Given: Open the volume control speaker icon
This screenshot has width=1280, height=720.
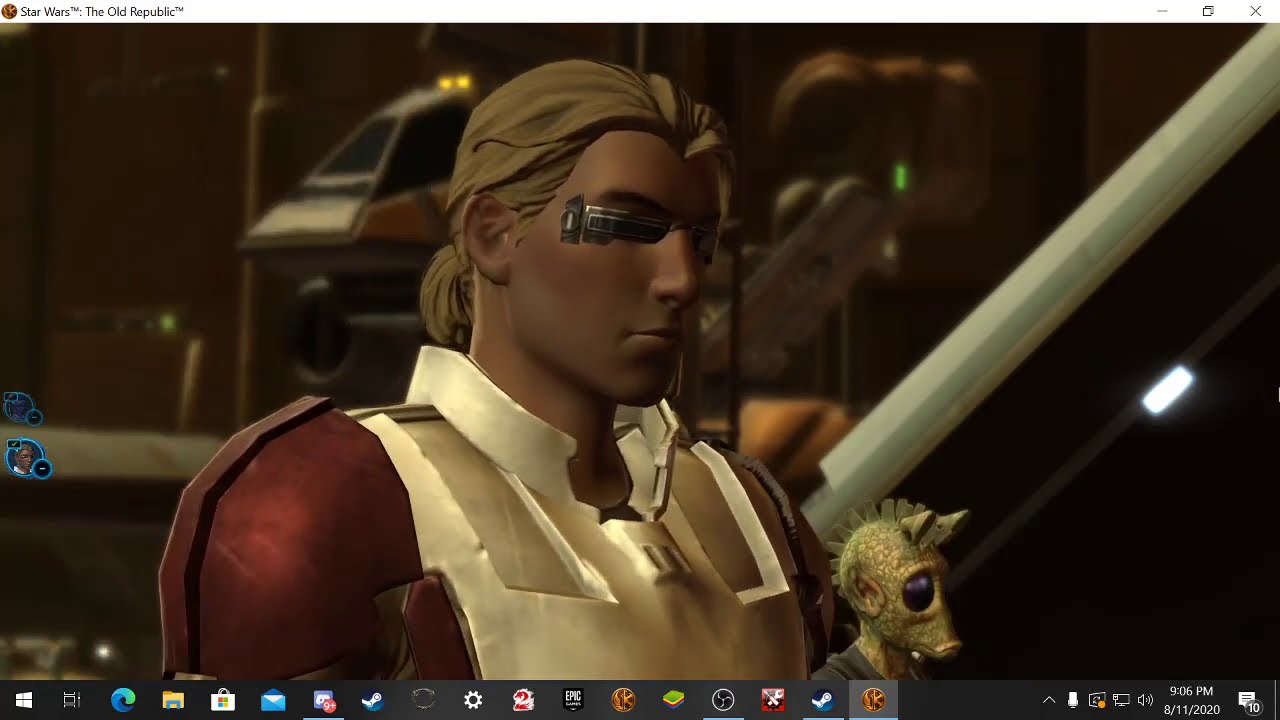Looking at the screenshot, I should tap(1145, 700).
